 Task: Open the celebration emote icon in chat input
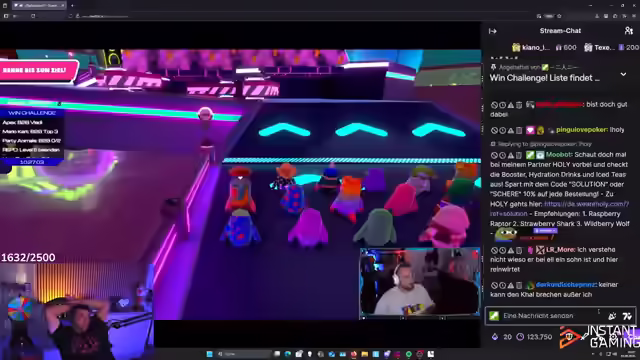click(x=612, y=316)
